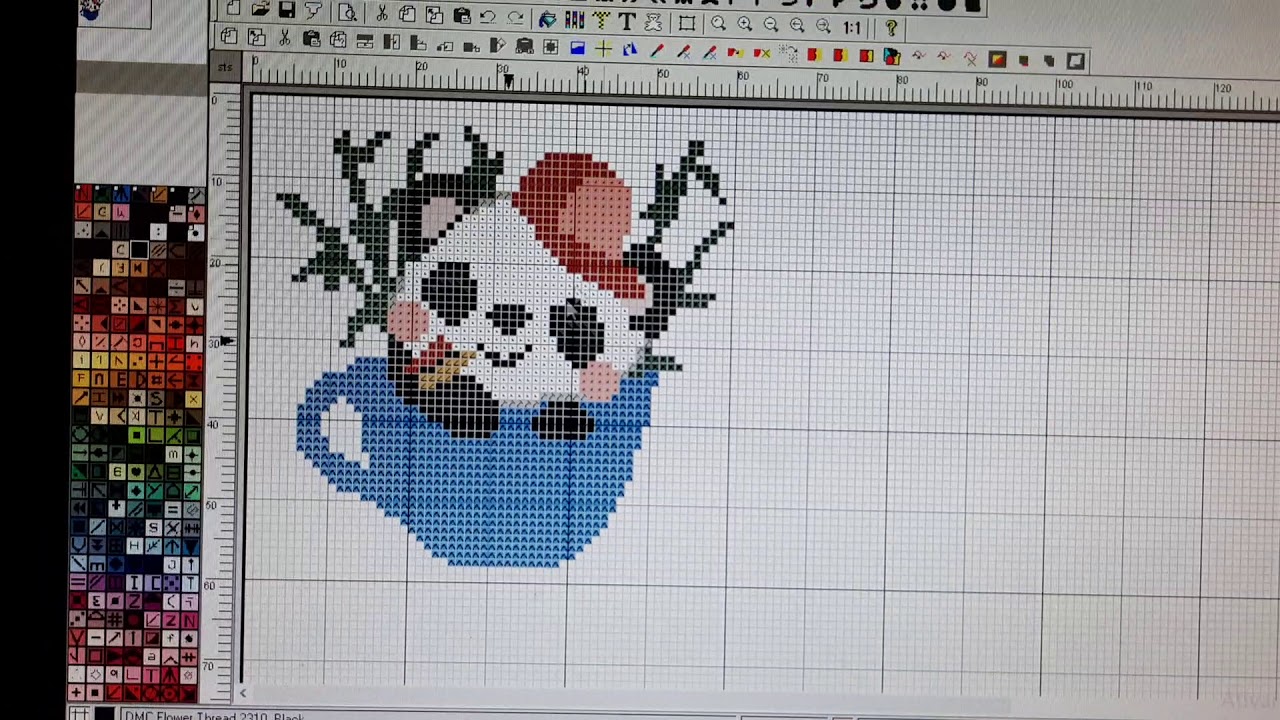Save the pattern using floppy disk icon

point(287,10)
